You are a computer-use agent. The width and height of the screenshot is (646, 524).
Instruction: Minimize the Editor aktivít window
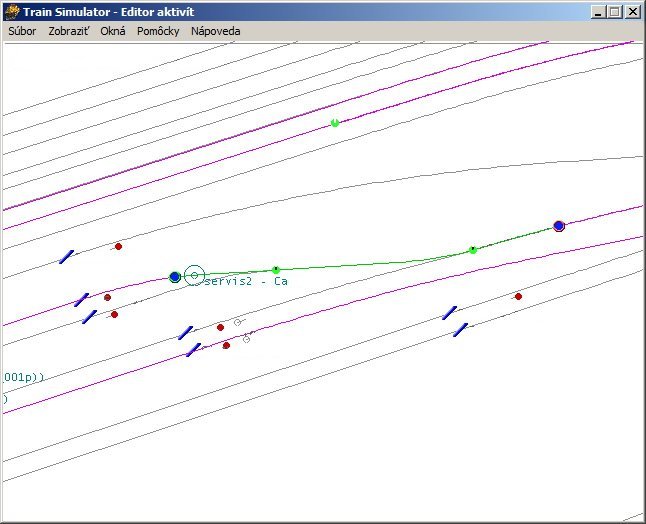point(598,12)
